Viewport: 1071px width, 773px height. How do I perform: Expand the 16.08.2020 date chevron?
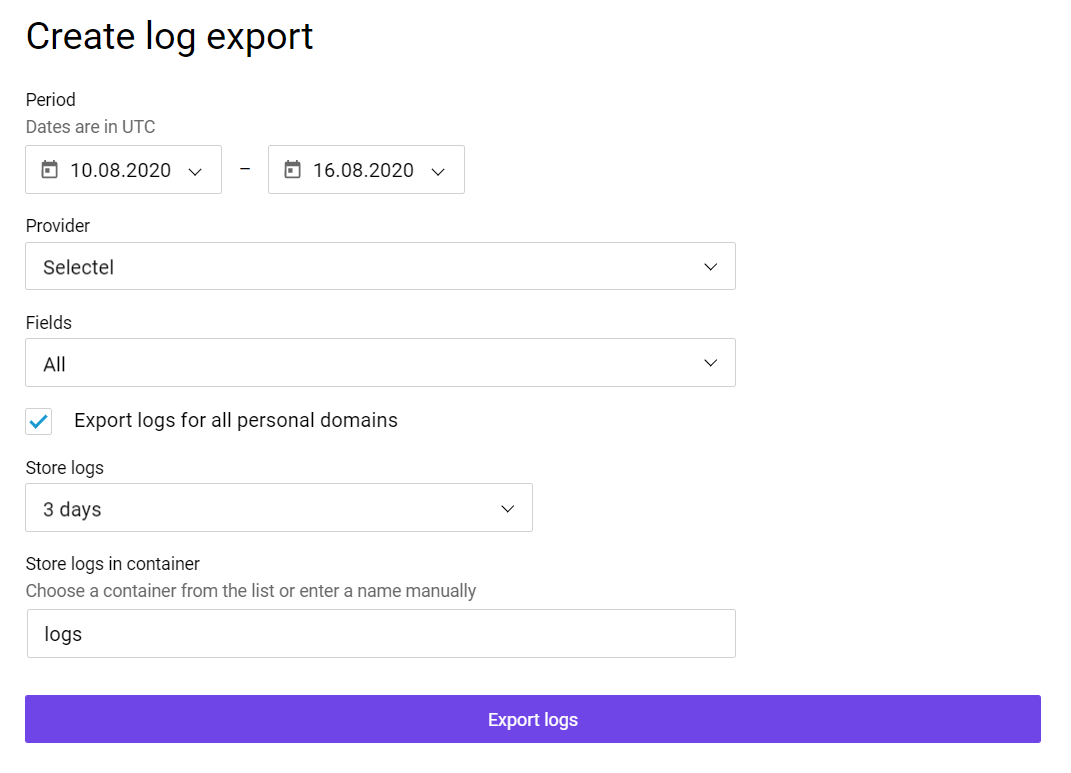[x=438, y=171]
